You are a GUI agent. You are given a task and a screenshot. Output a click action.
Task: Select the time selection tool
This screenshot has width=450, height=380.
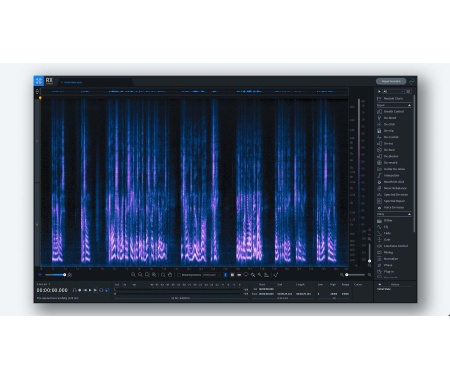click(225, 275)
